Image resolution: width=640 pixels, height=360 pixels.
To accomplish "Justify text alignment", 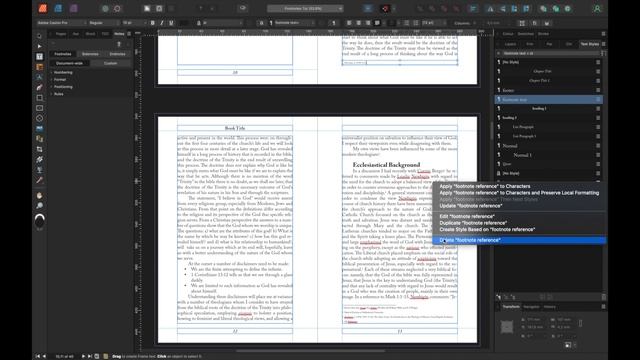I will [377, 23].
